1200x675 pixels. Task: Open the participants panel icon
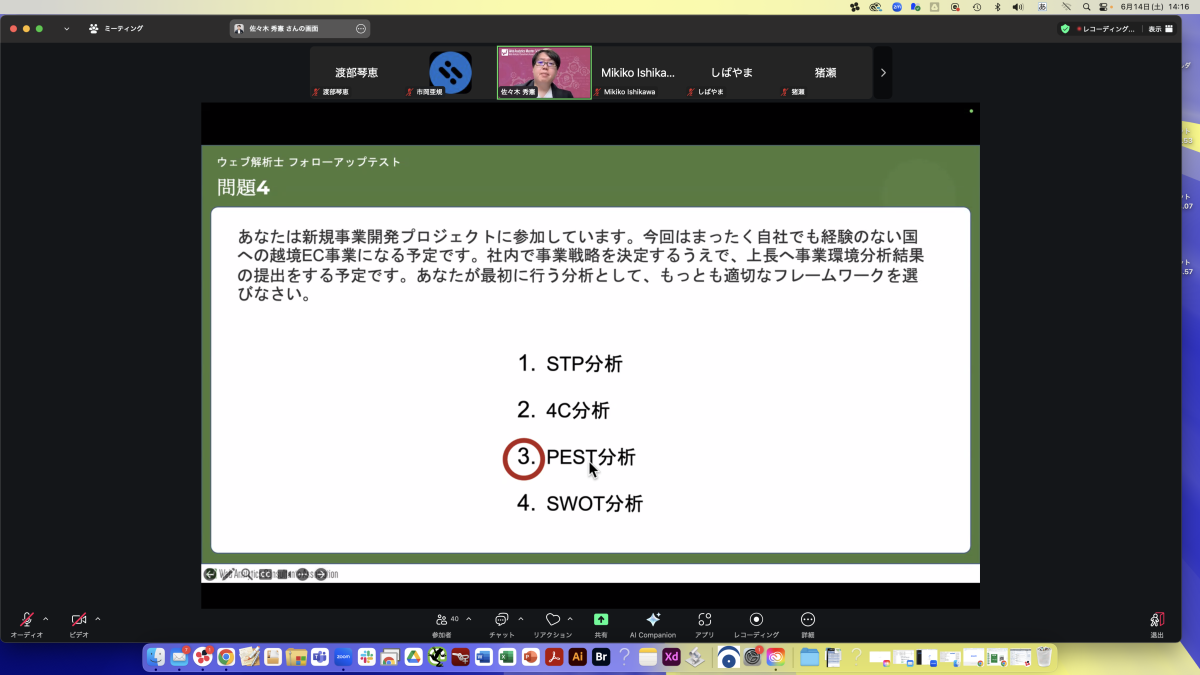pos(442,620)
